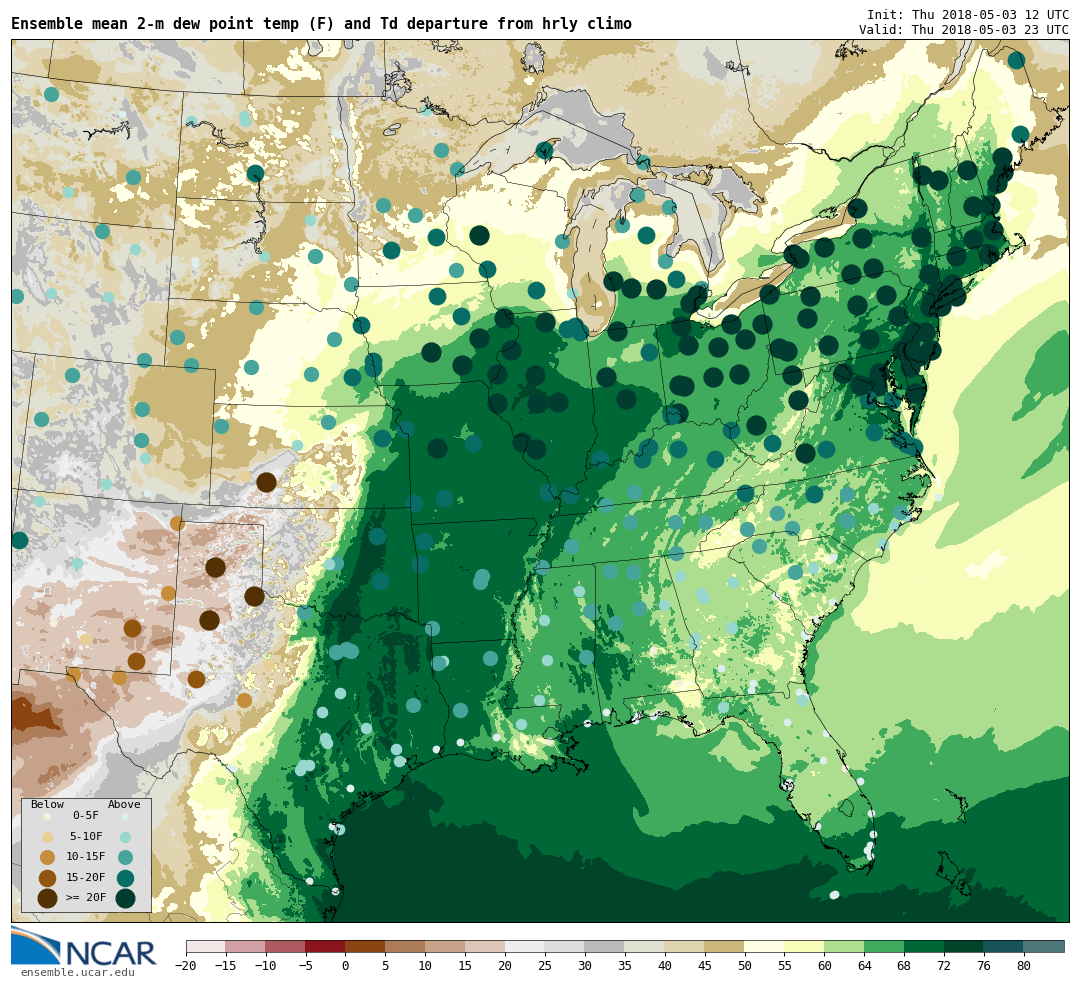
Task: Select the Below 5-10F tan legend circle
Action: (x=47, y=837)
